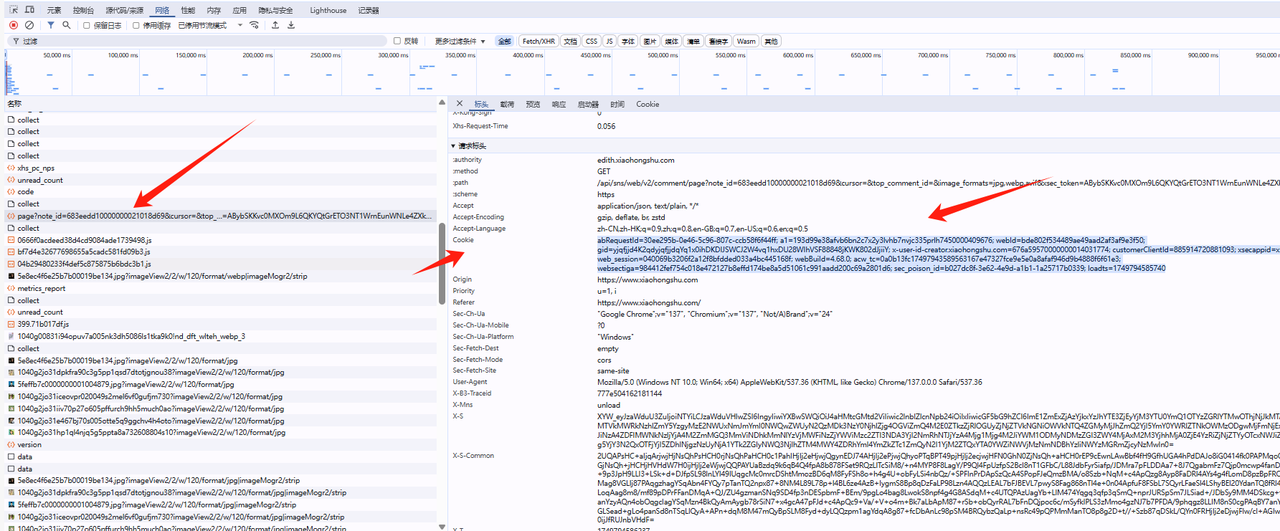
Task: Open the 响应 tab in request details
Action: click(x=558, y=104)
